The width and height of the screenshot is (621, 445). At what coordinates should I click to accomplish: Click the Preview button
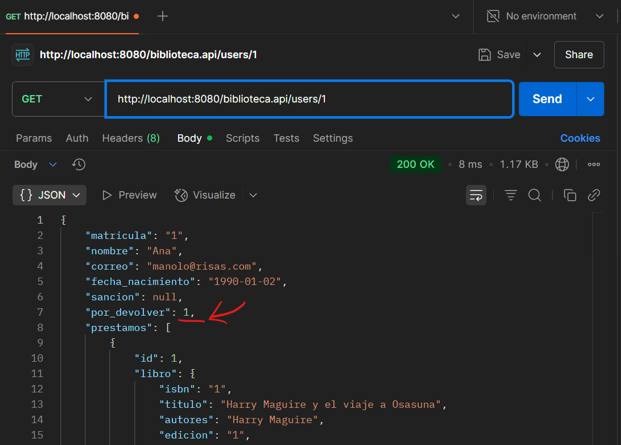pyautogui.click(x=130, y=195)
